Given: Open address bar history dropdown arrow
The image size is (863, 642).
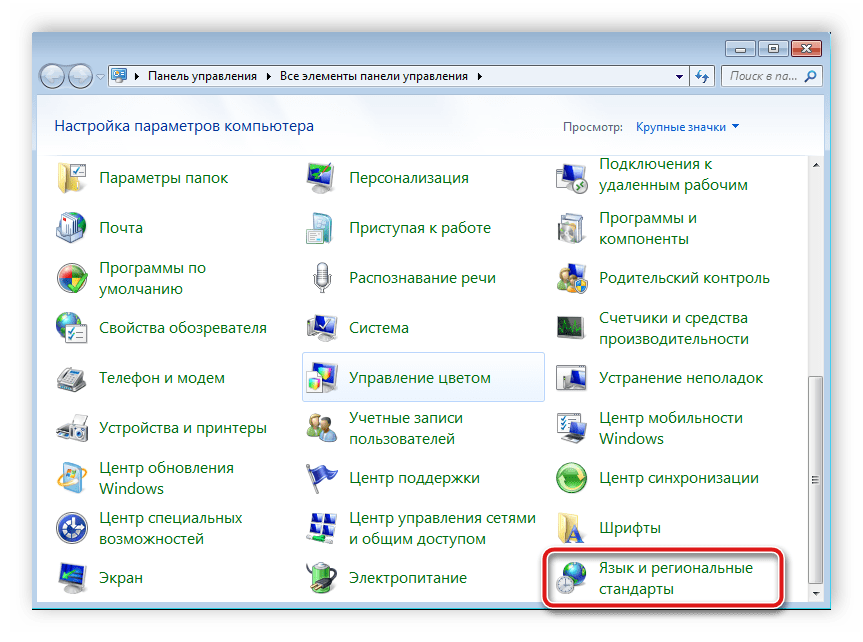Looking at the screenshot, I should click(678, 76).
